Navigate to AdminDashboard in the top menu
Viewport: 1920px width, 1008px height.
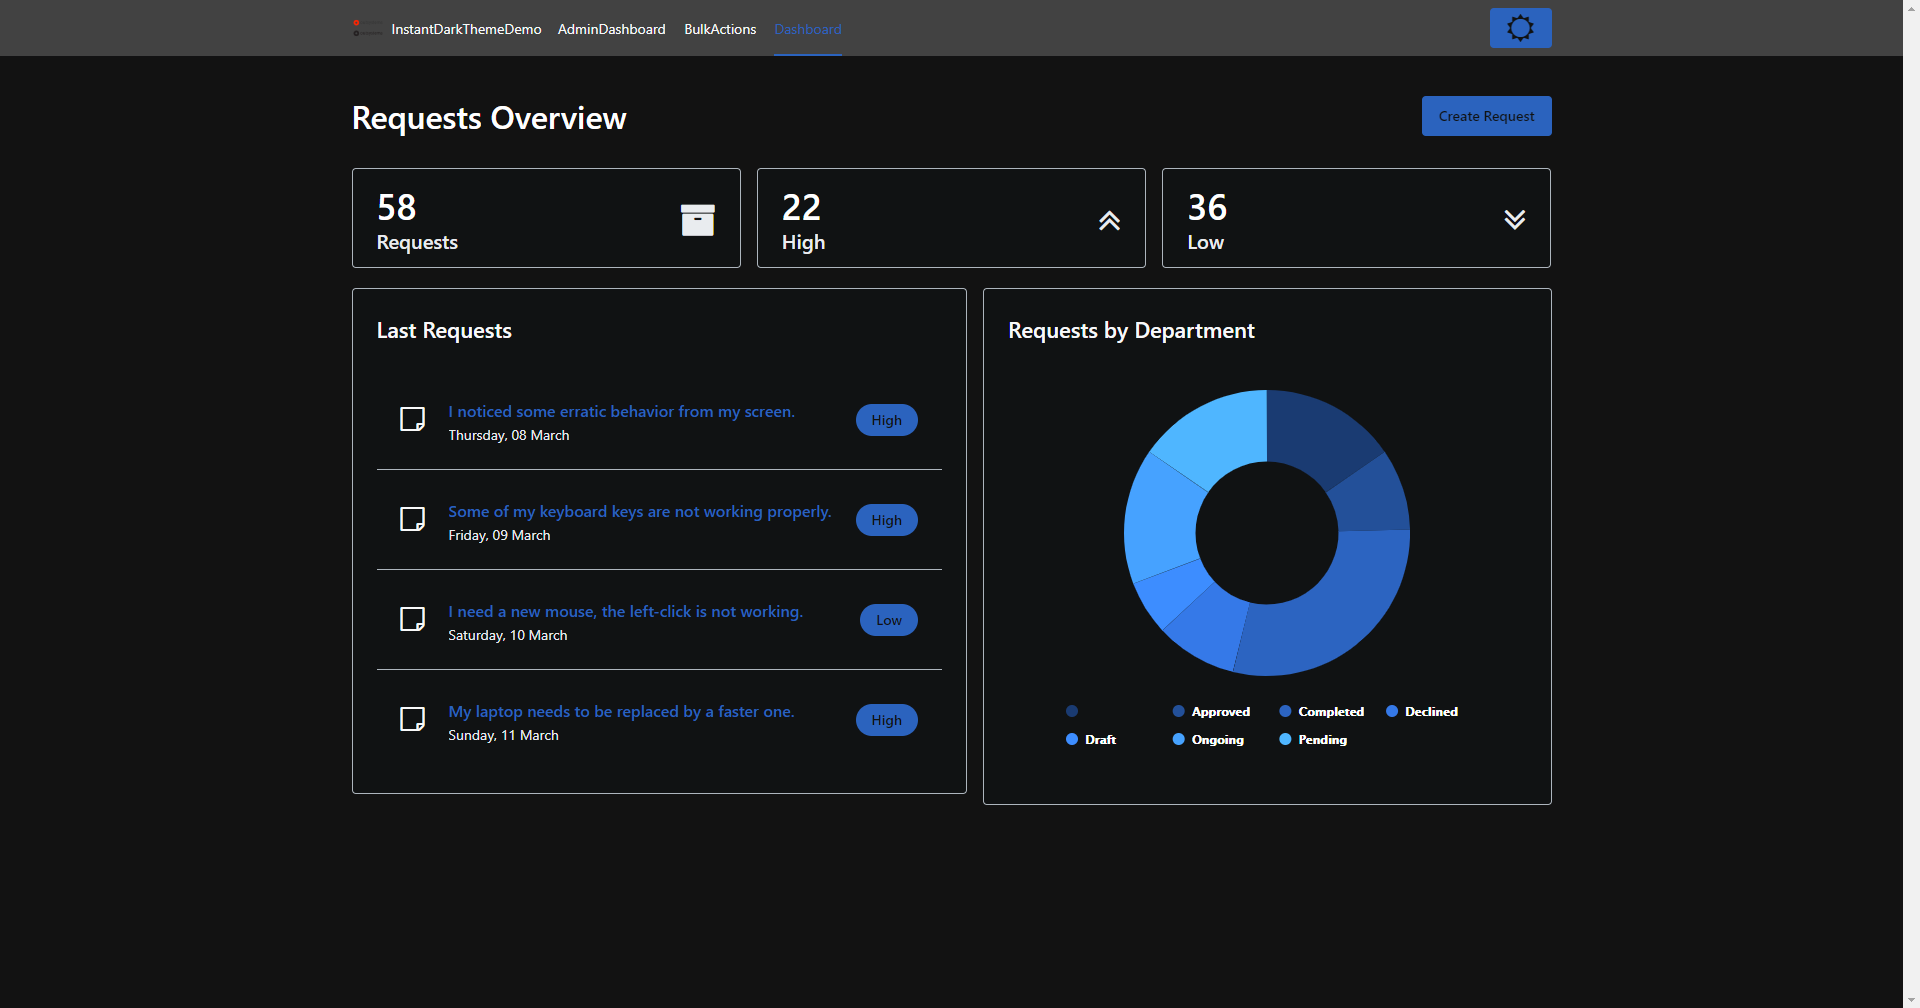611,29
